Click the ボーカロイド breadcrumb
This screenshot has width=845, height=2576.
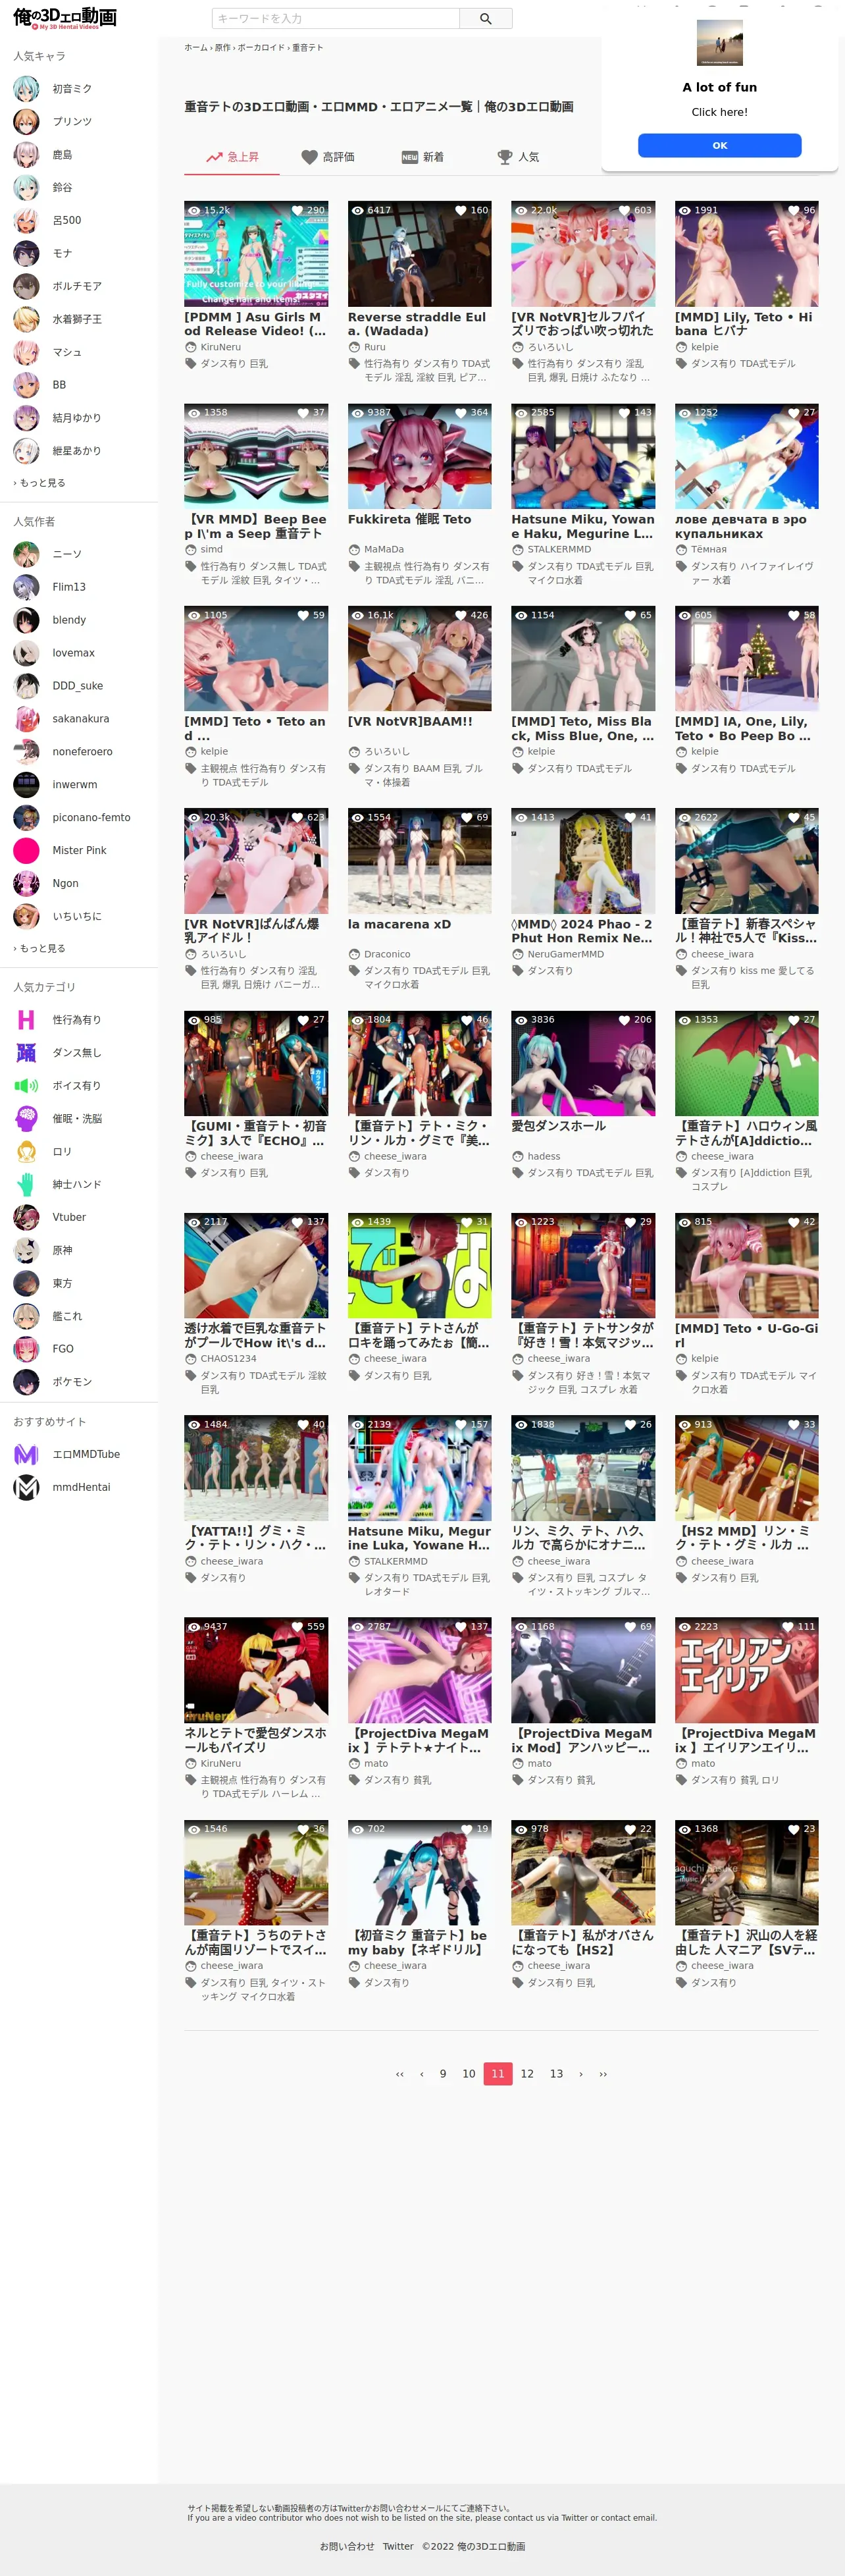tap(261, 48)
